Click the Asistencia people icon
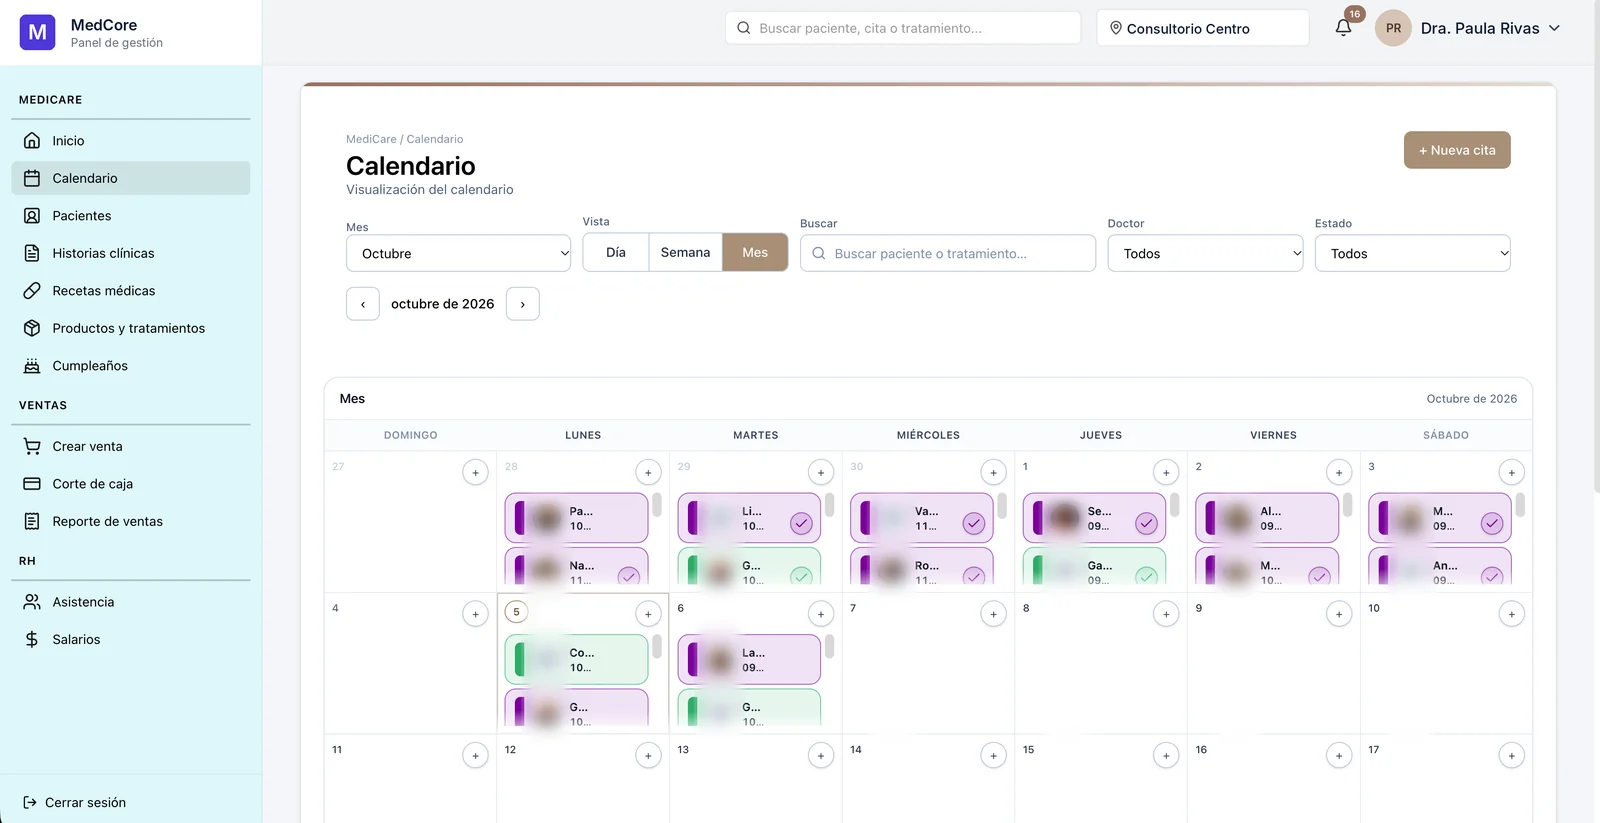Screen dimensions: 1600x823 click(32, 602)
